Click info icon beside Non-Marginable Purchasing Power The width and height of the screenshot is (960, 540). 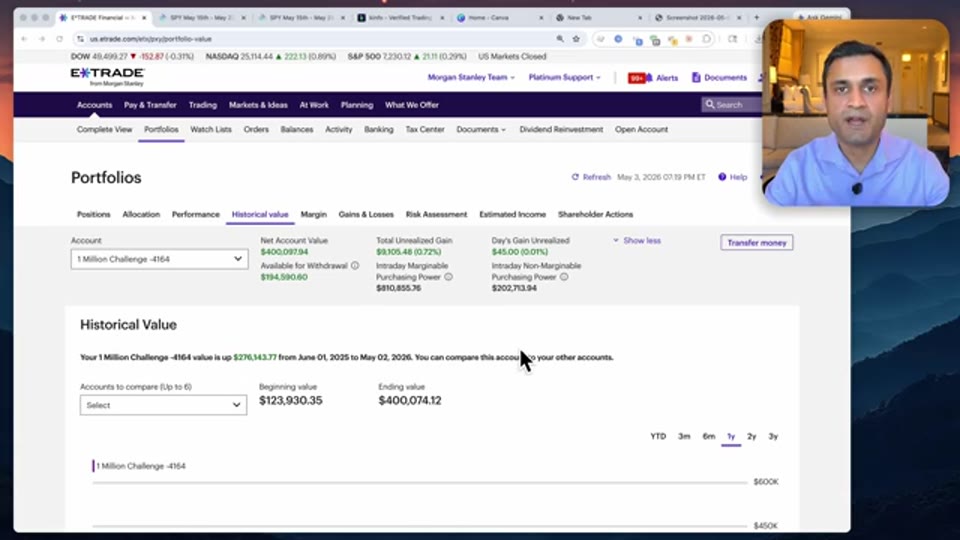564,277
